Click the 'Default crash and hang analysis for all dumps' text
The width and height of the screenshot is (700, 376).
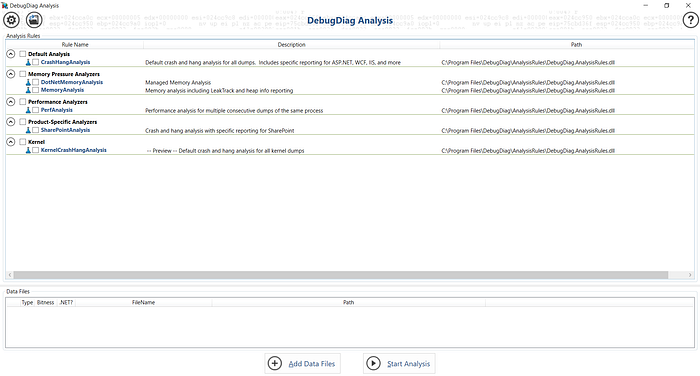click(x=273, y=63)
